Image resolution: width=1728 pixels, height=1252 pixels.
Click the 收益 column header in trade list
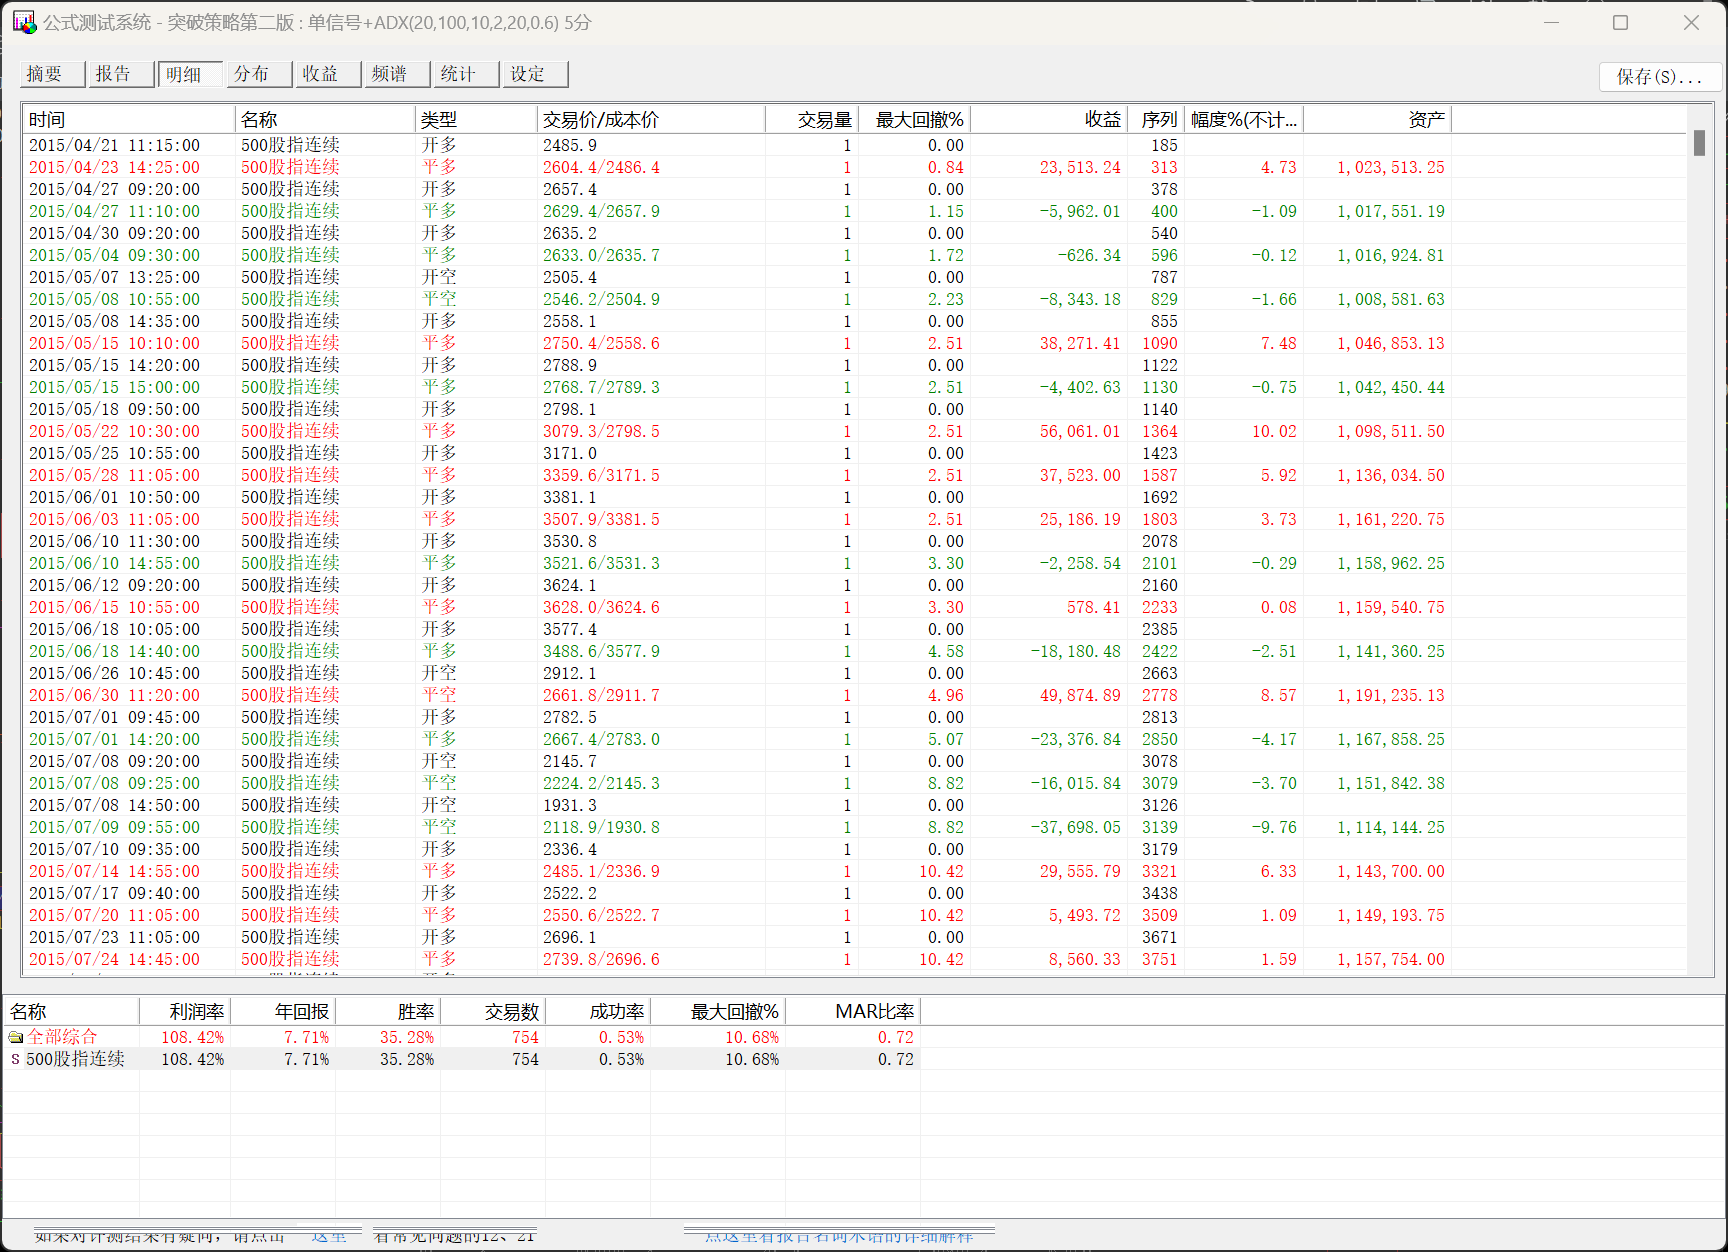pos(1049,120)
